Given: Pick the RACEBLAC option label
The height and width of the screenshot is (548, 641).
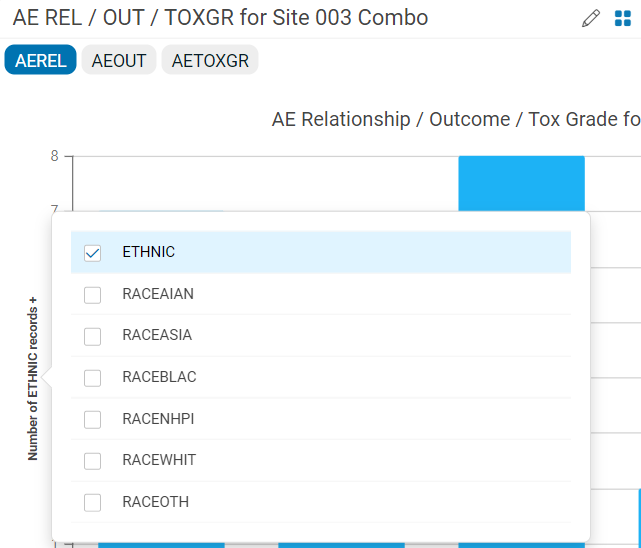Looking at the screenshot, I should (159, 377).
